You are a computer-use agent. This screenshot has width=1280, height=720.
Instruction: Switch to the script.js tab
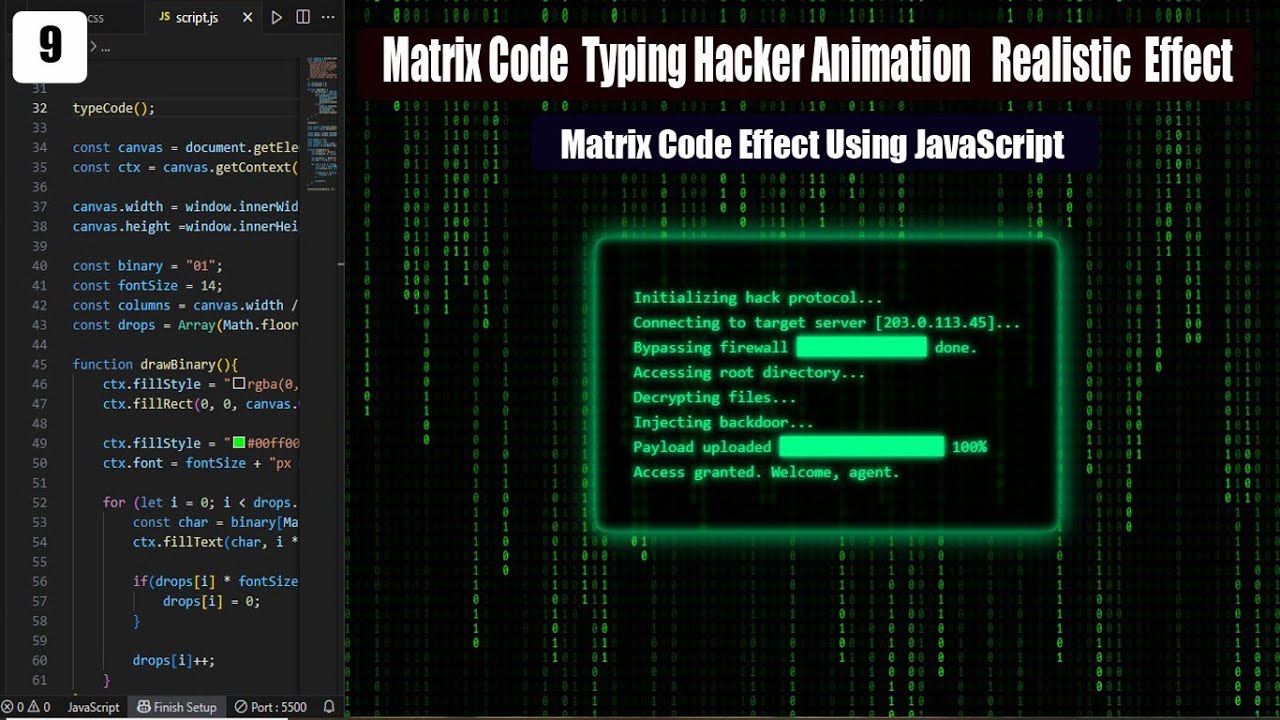[196, 18]
